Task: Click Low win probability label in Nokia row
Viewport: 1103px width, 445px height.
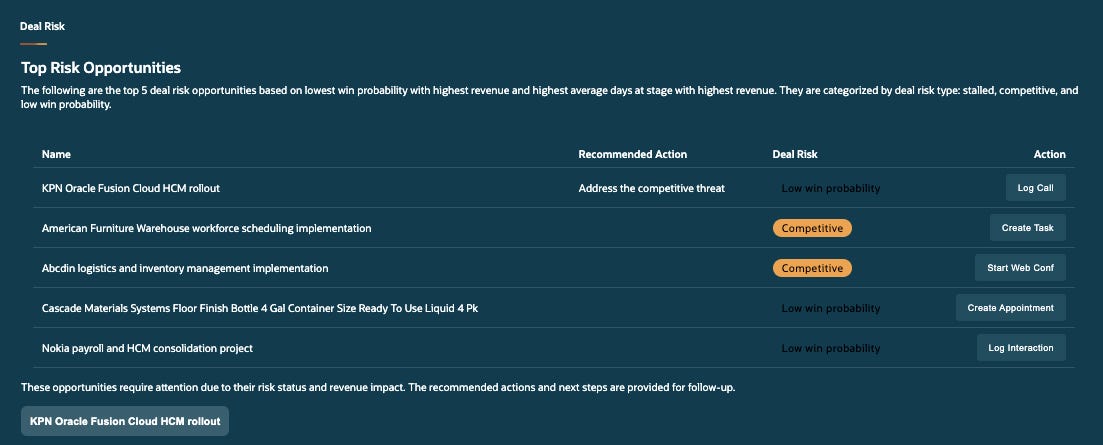Action: pos(830,348)
